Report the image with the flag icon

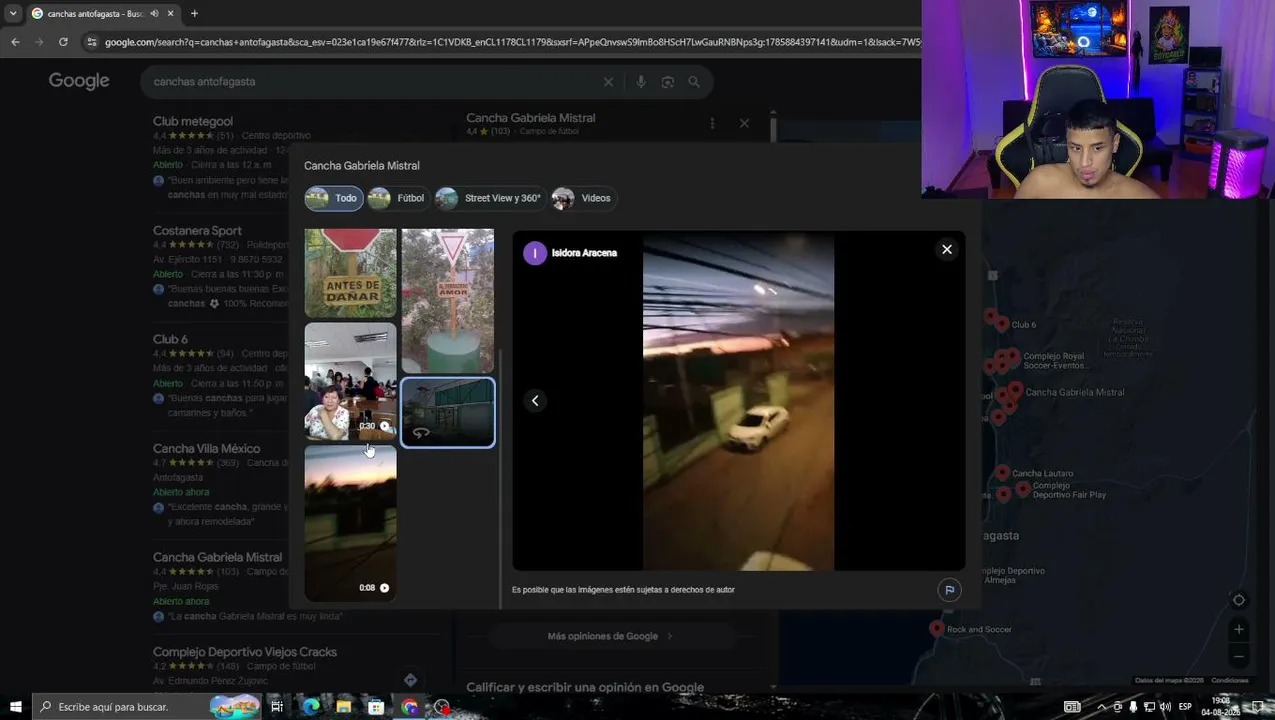click(x=949, y=590)
